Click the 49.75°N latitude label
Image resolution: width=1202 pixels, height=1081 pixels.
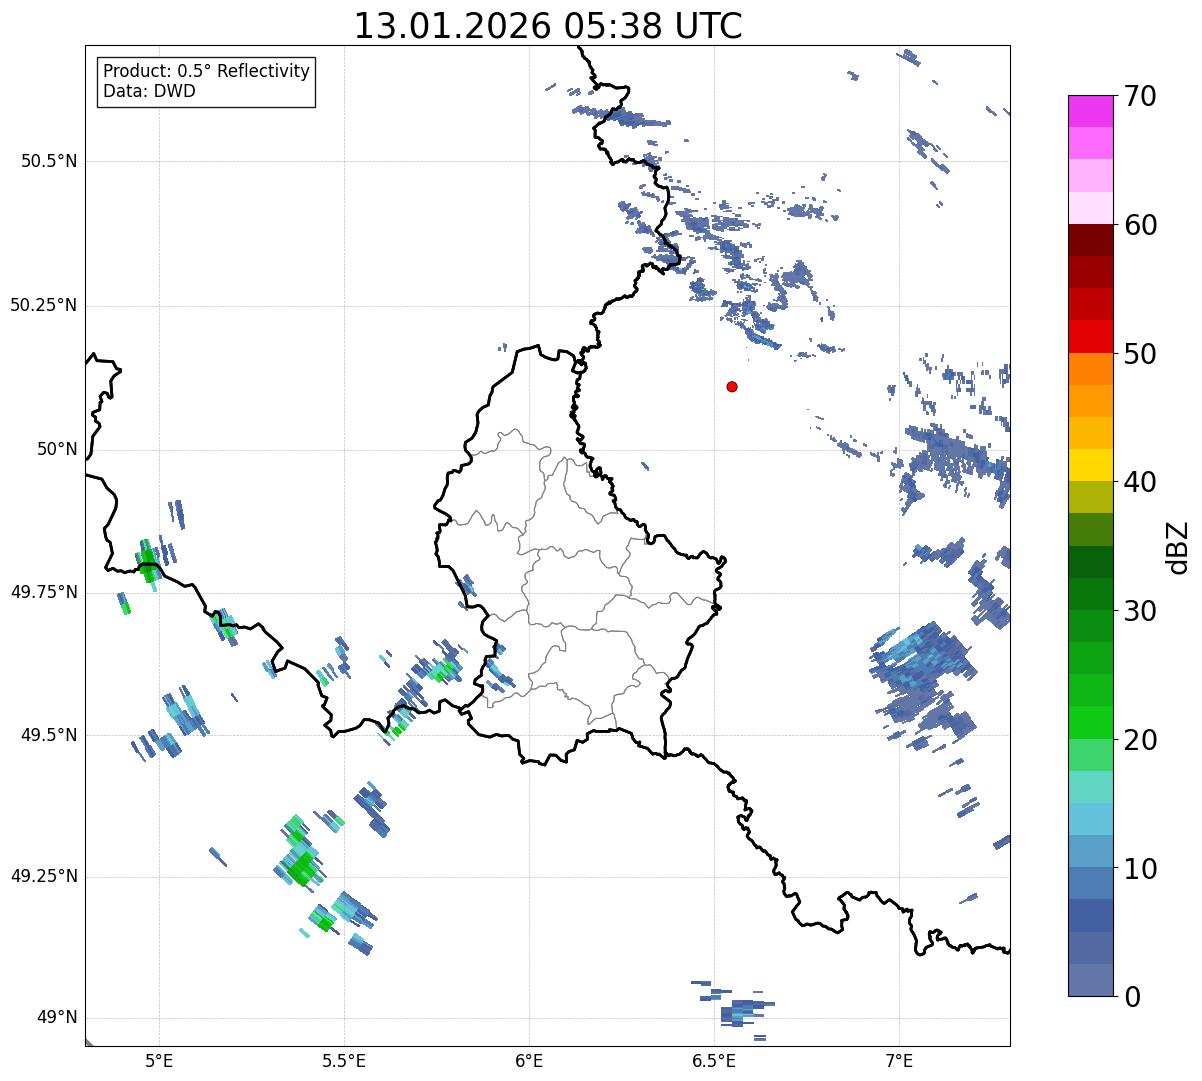click(x=44, y=592)
